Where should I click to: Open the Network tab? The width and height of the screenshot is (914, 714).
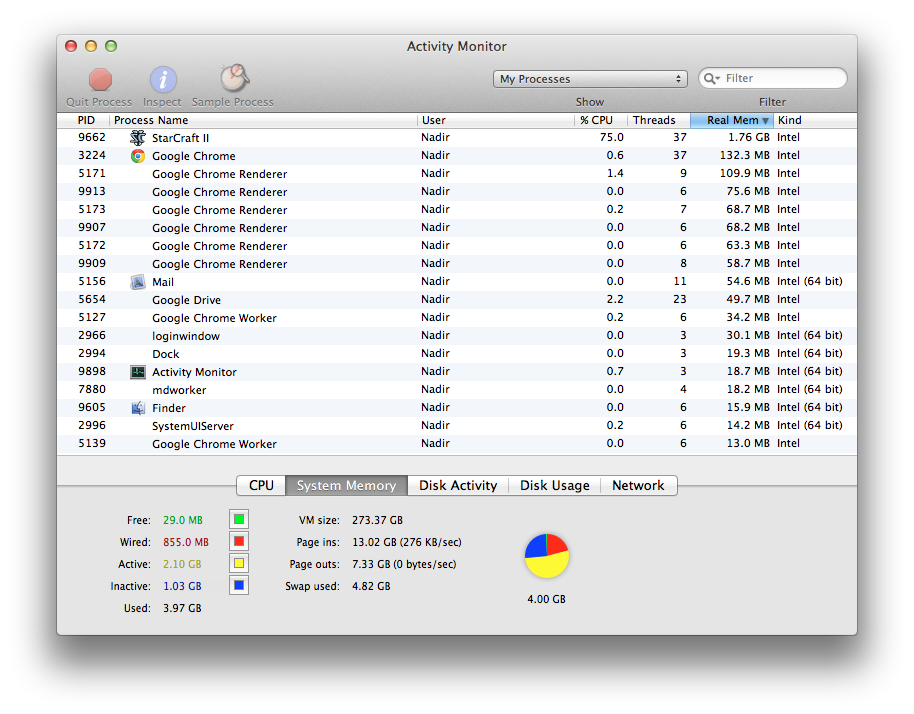pyautogui.click(x=638, y=486)
